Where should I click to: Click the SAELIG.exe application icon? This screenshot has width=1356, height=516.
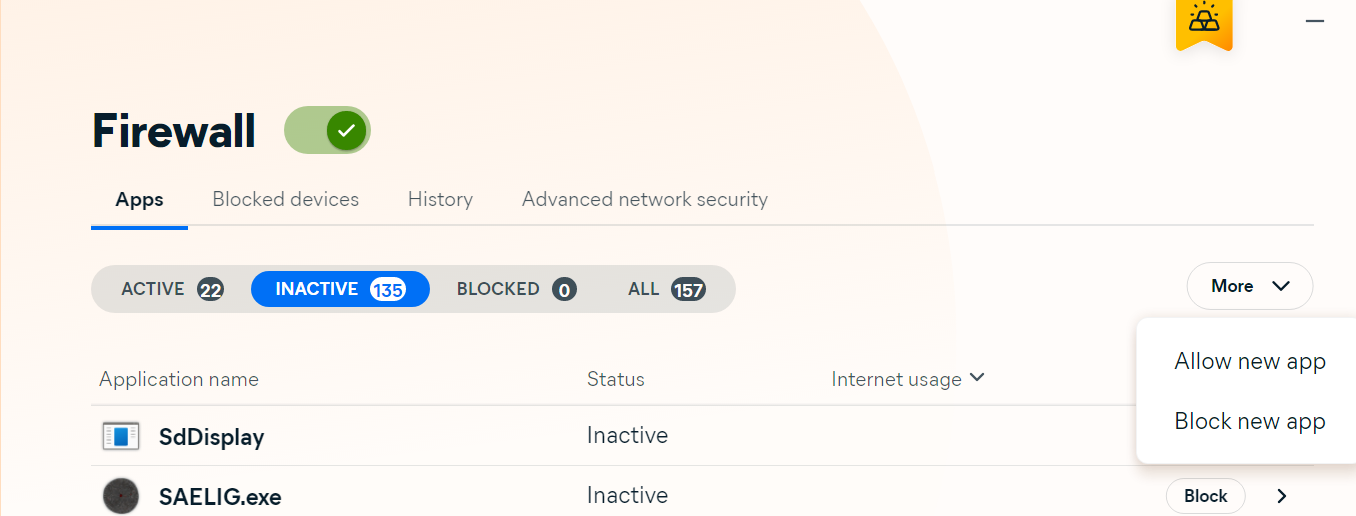pos(121,496)
